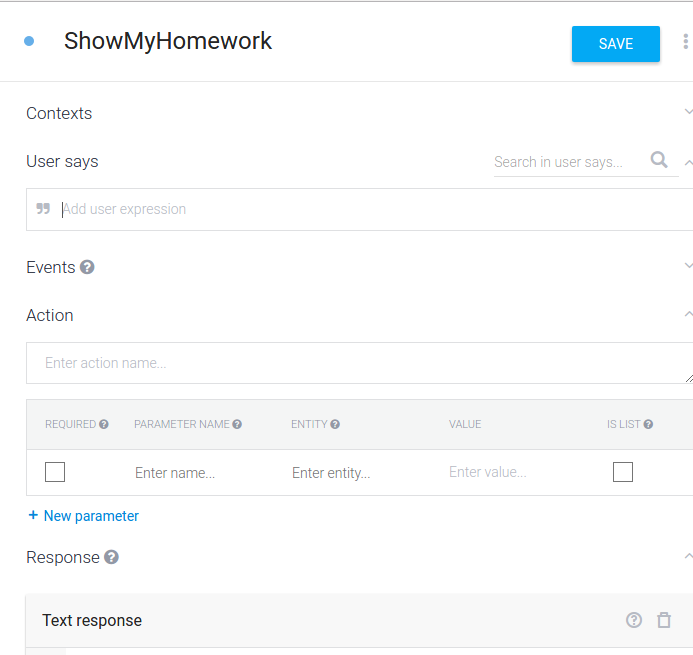The width and height of the screenshot is (693, 655).
Task: Tick the Required parameter checkbox
Action: click(55, 472)
